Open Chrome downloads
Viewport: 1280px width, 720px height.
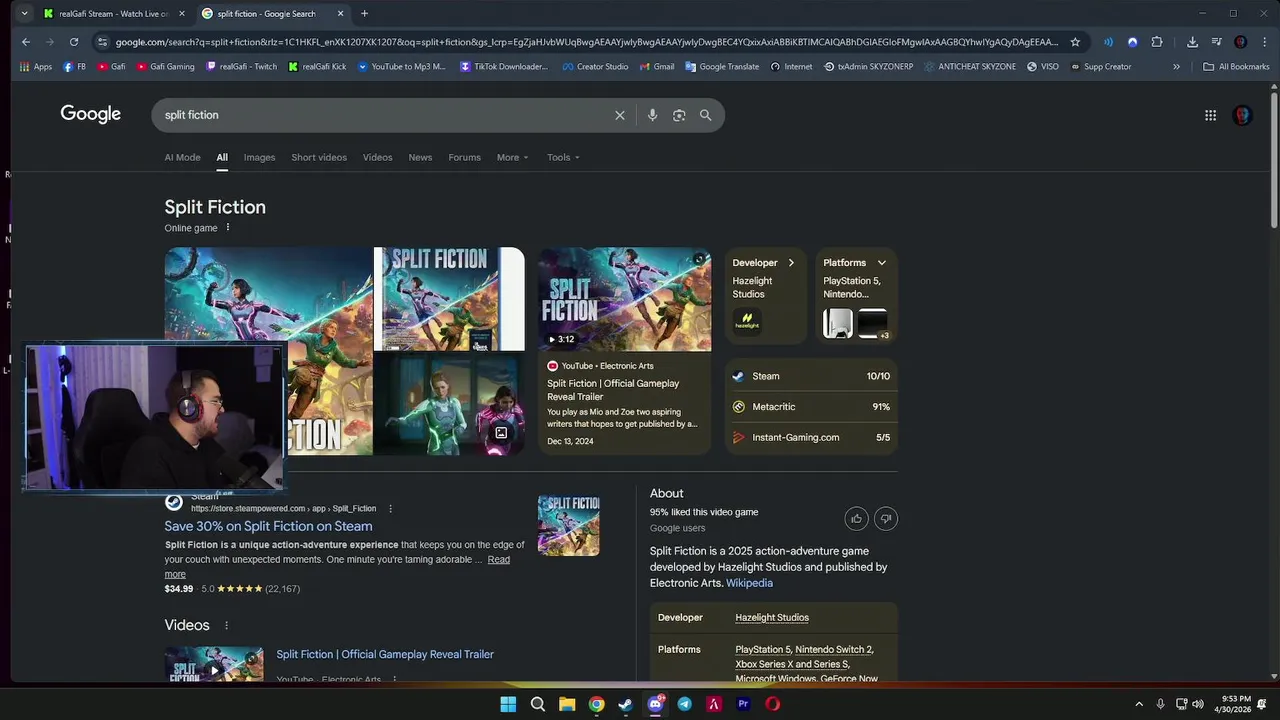[x=1192, y=42]
